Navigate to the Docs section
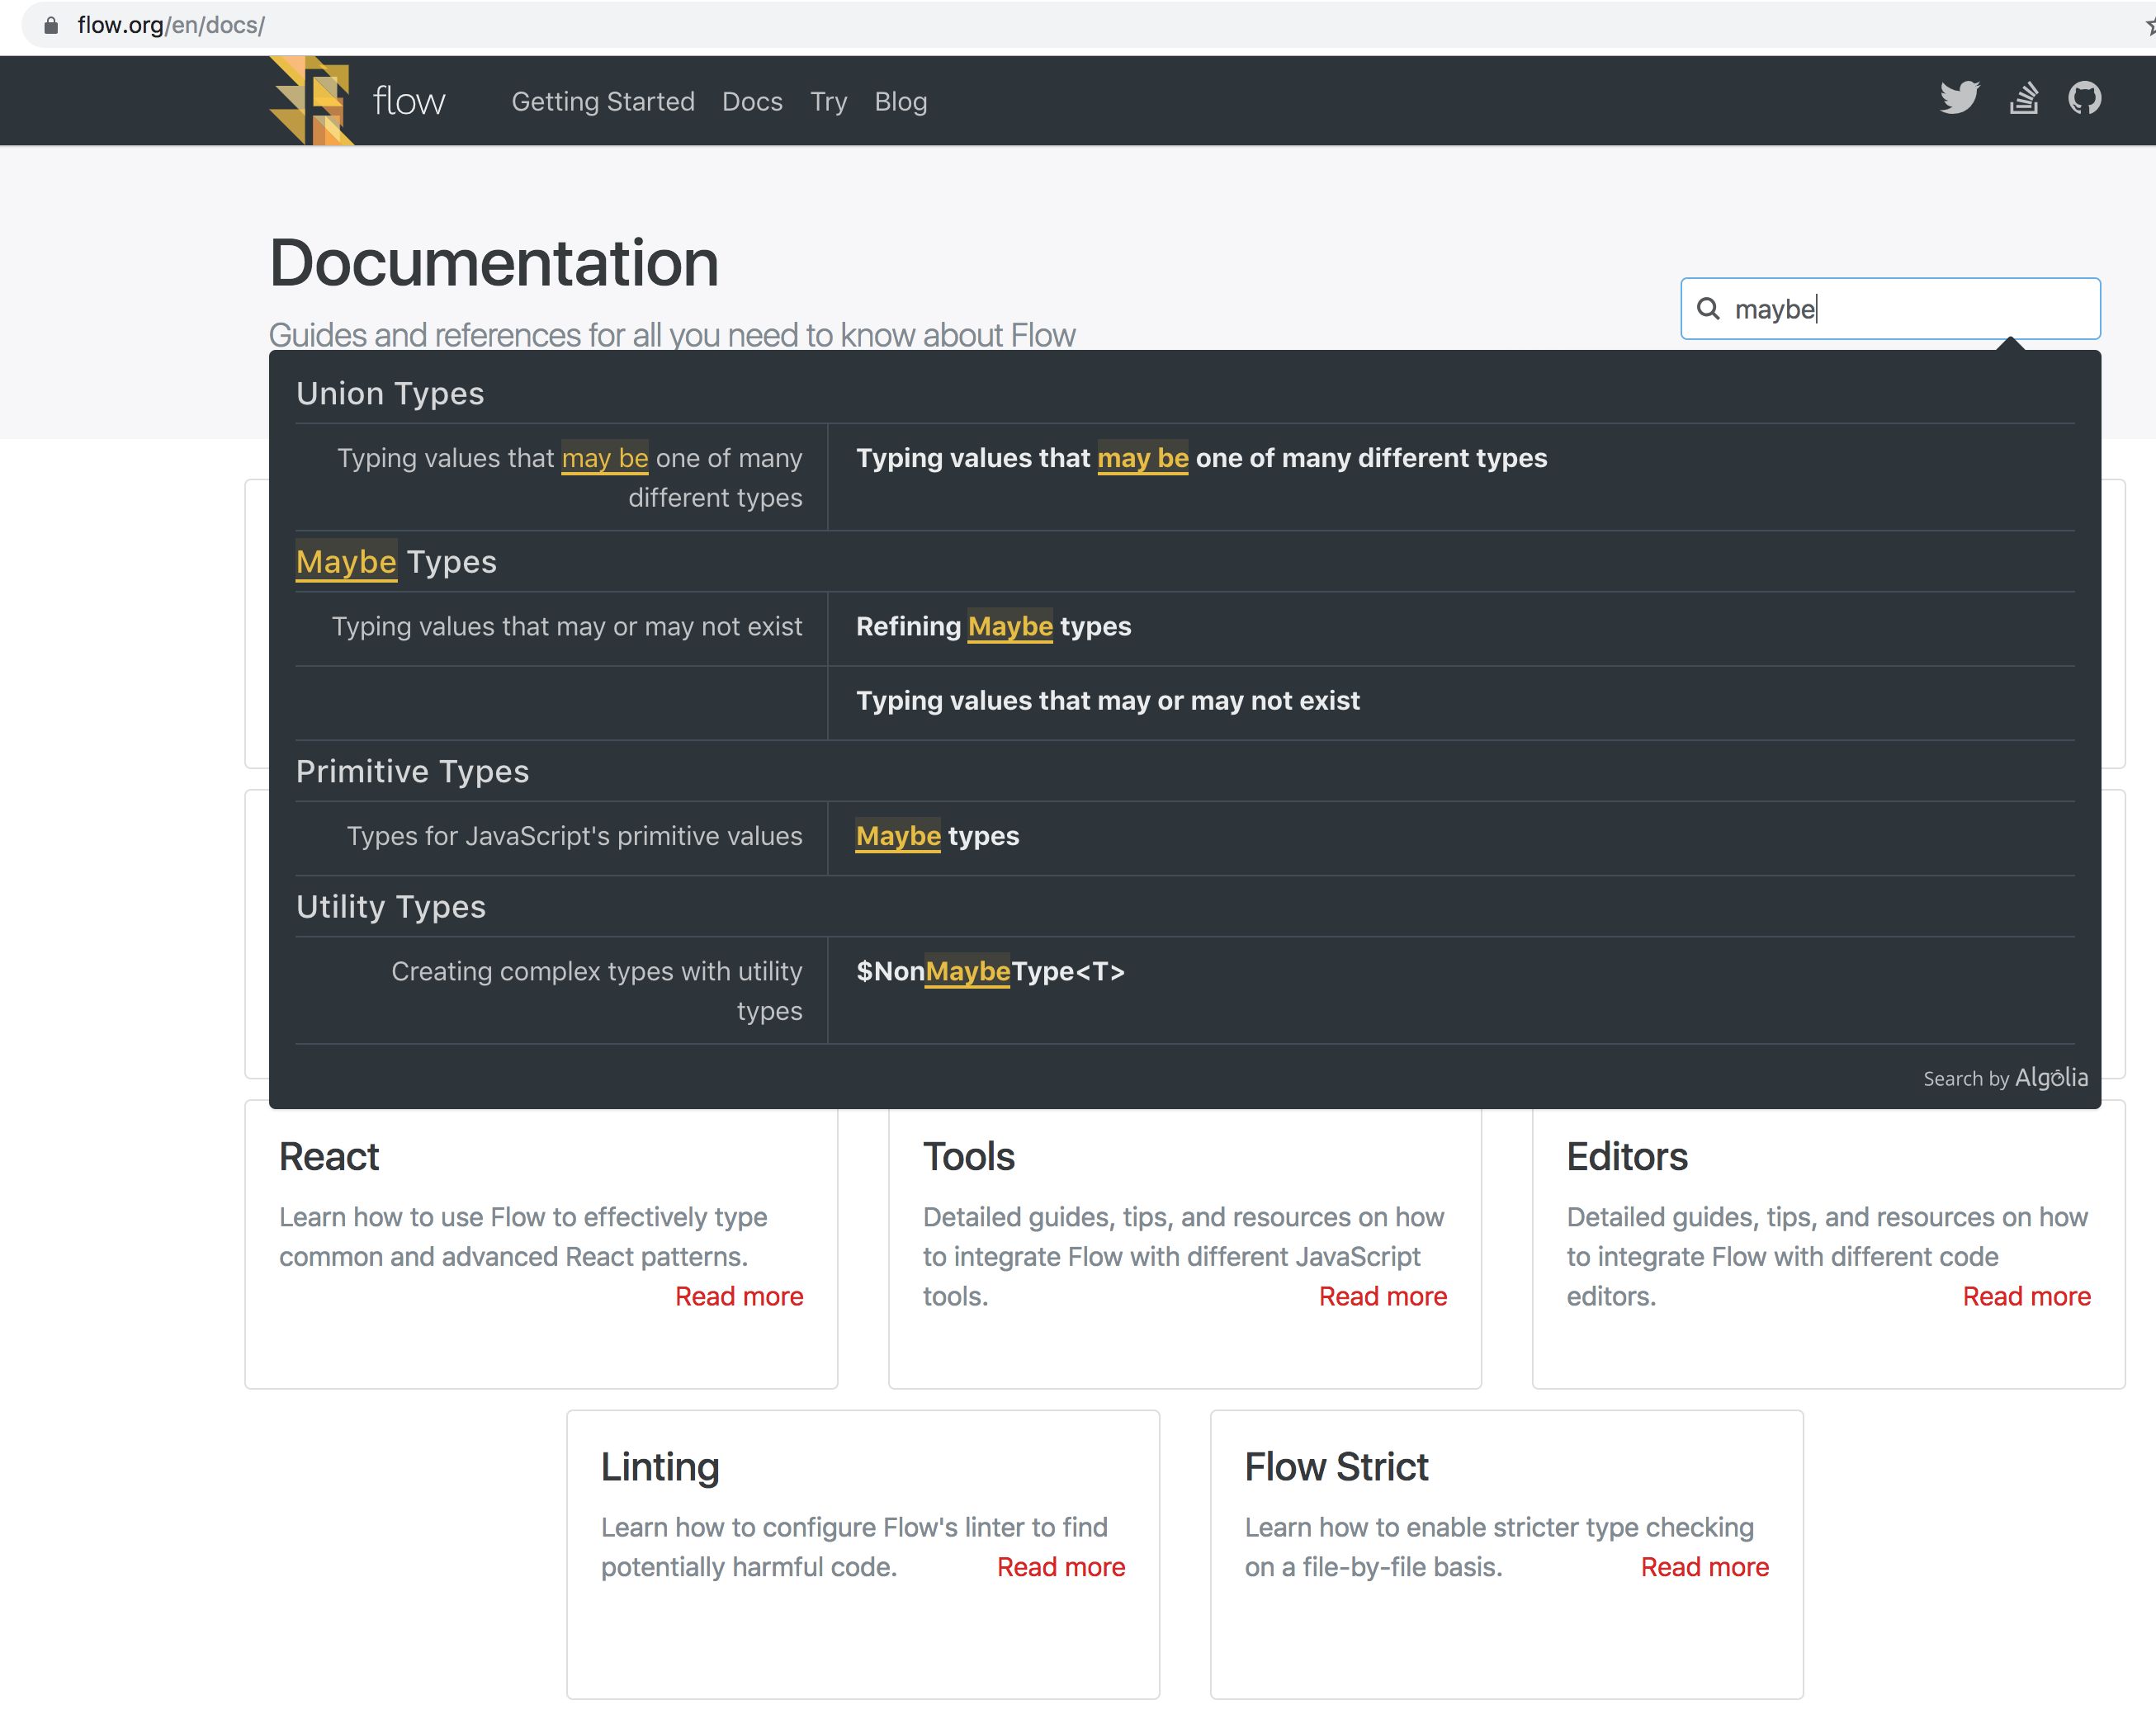The image size is (2156, 1733). (x=752, y=101)
